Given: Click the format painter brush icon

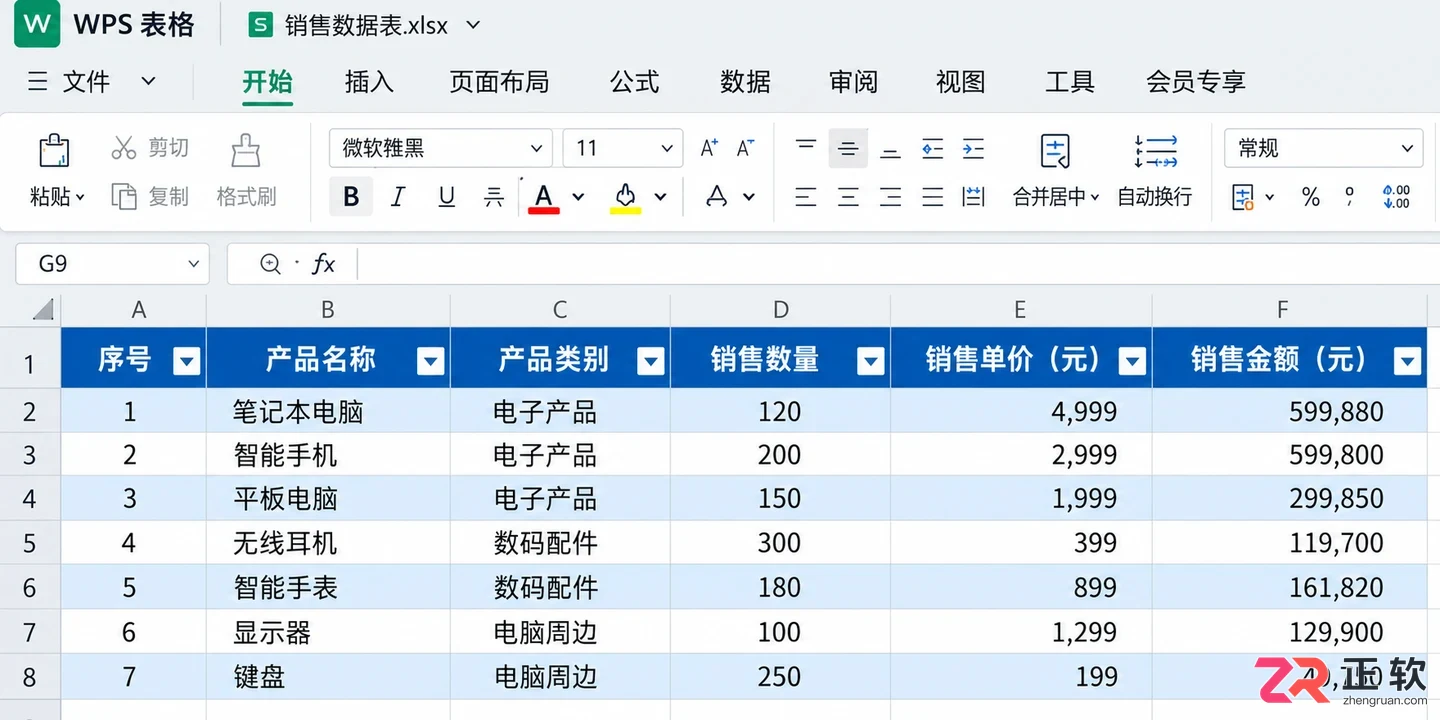Looking at the screenshot, I should [x=246, y=150].
